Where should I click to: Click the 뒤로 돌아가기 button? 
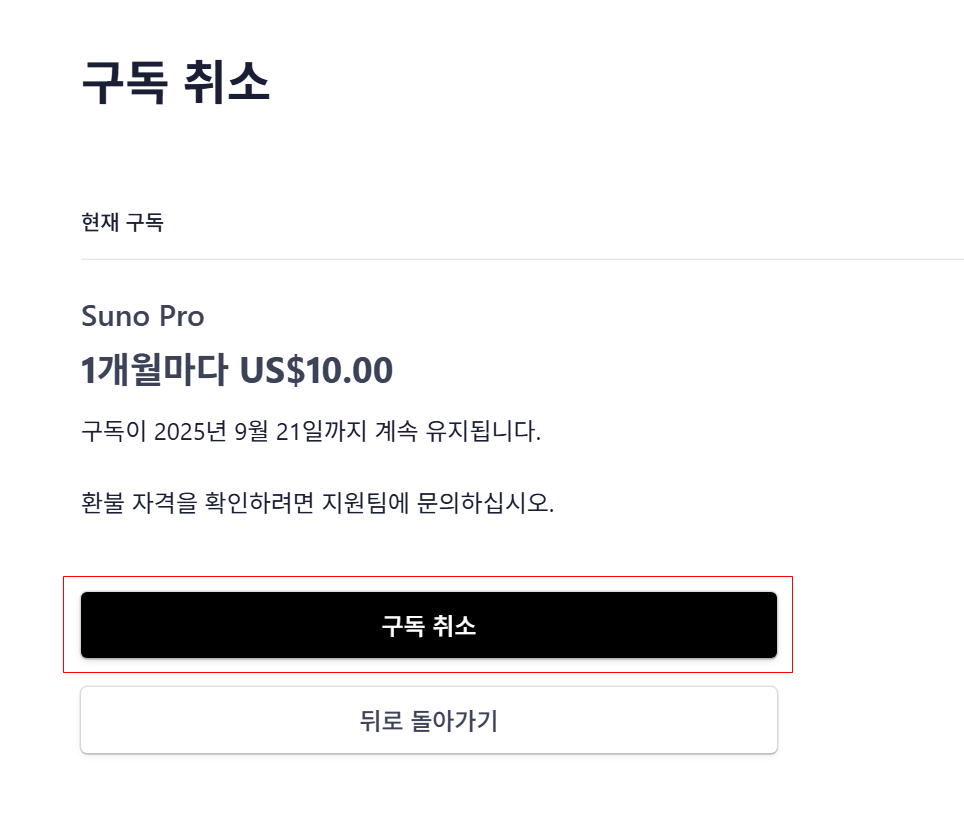(x=429, y=720)
